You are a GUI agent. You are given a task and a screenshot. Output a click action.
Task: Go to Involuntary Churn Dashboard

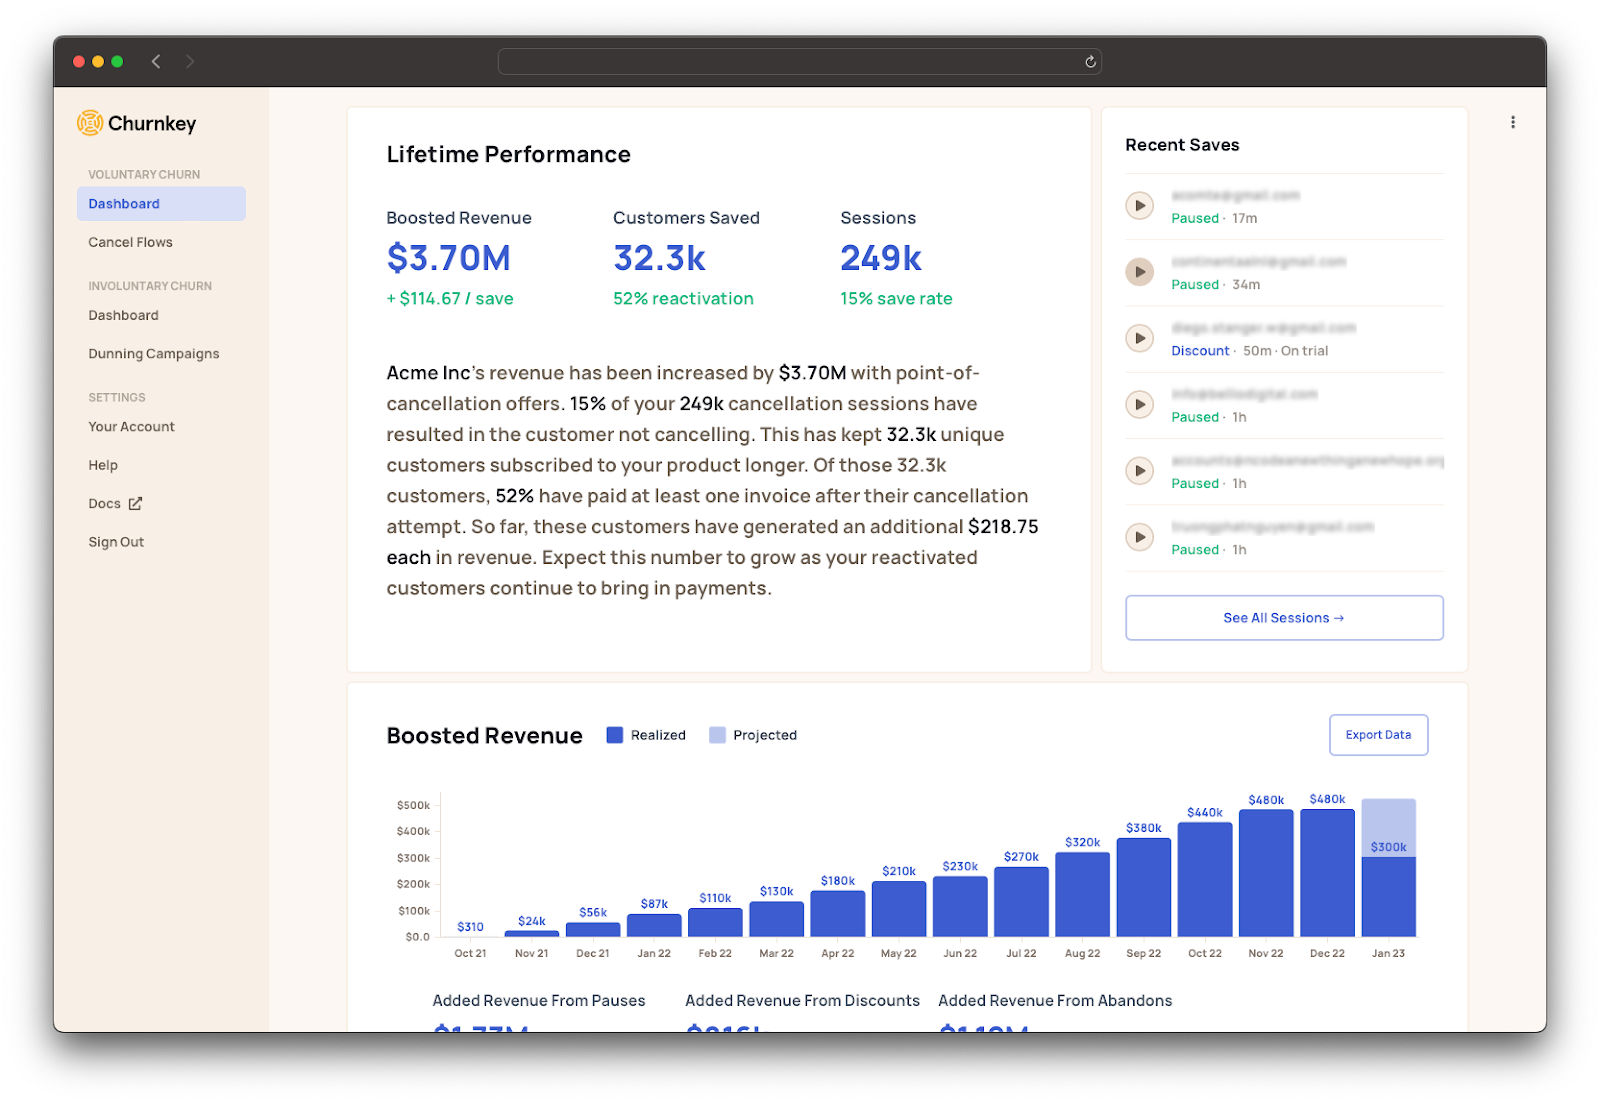click(x=123, y=315)
